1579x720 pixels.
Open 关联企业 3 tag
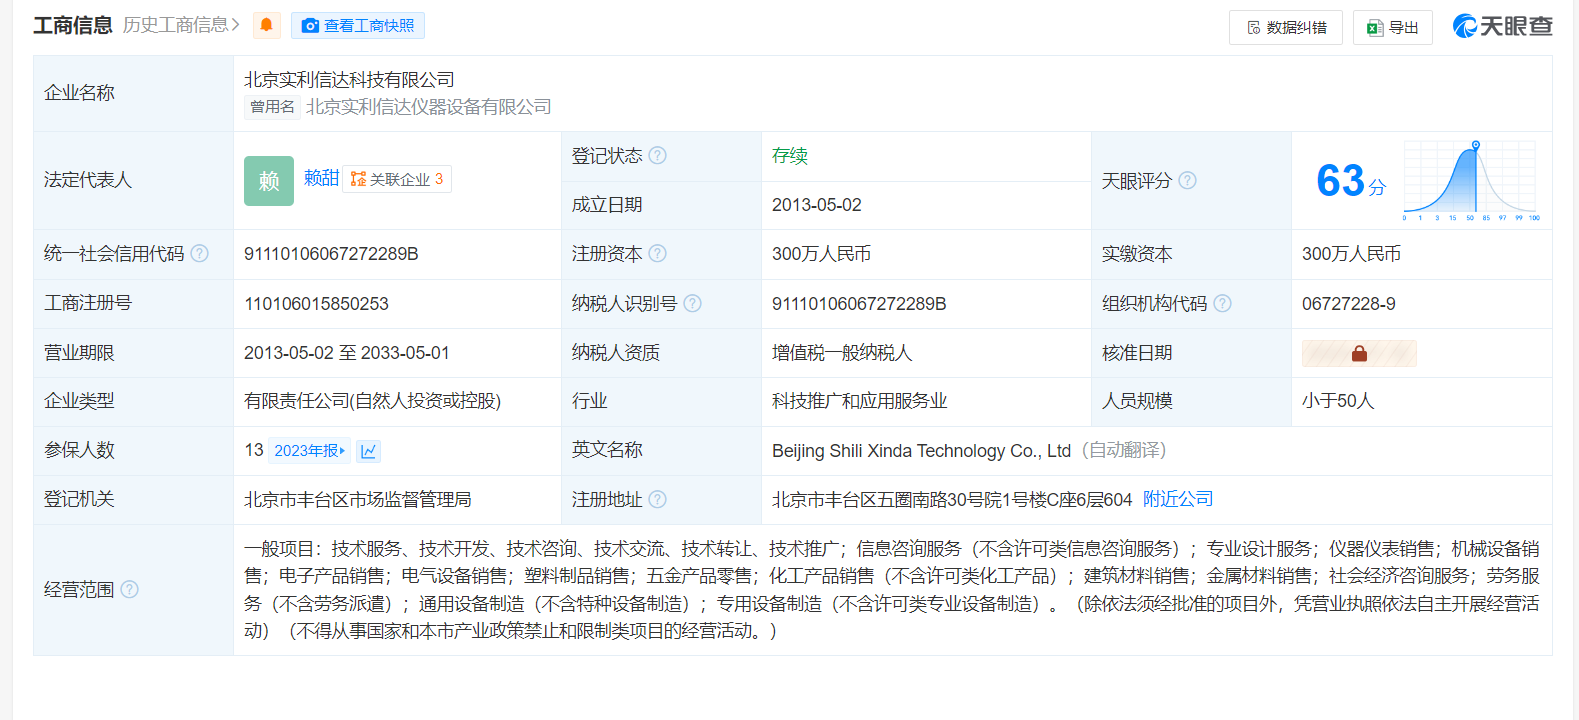(397, 179)
